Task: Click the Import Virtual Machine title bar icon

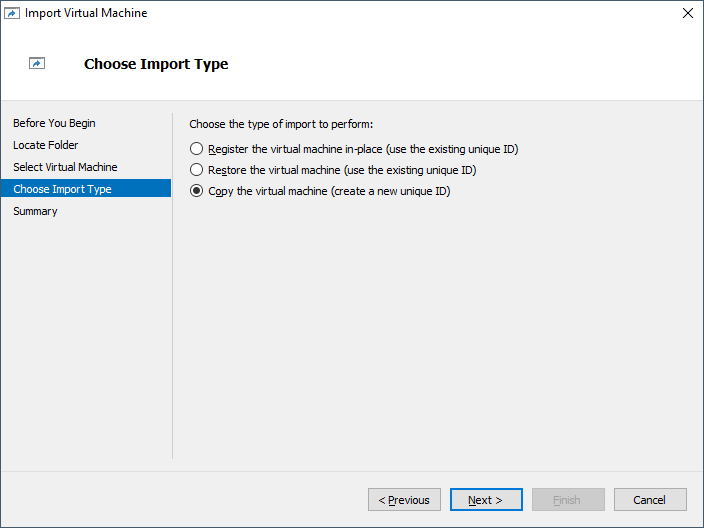Action: tap(13, 13)
